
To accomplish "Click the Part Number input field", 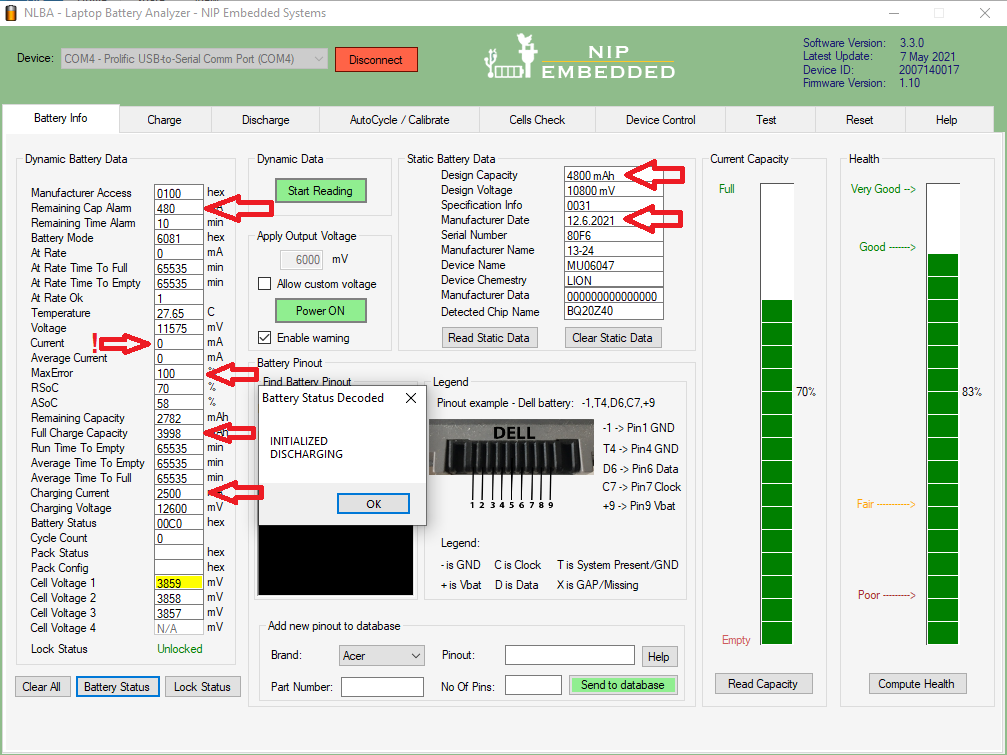I will (382, 687).
